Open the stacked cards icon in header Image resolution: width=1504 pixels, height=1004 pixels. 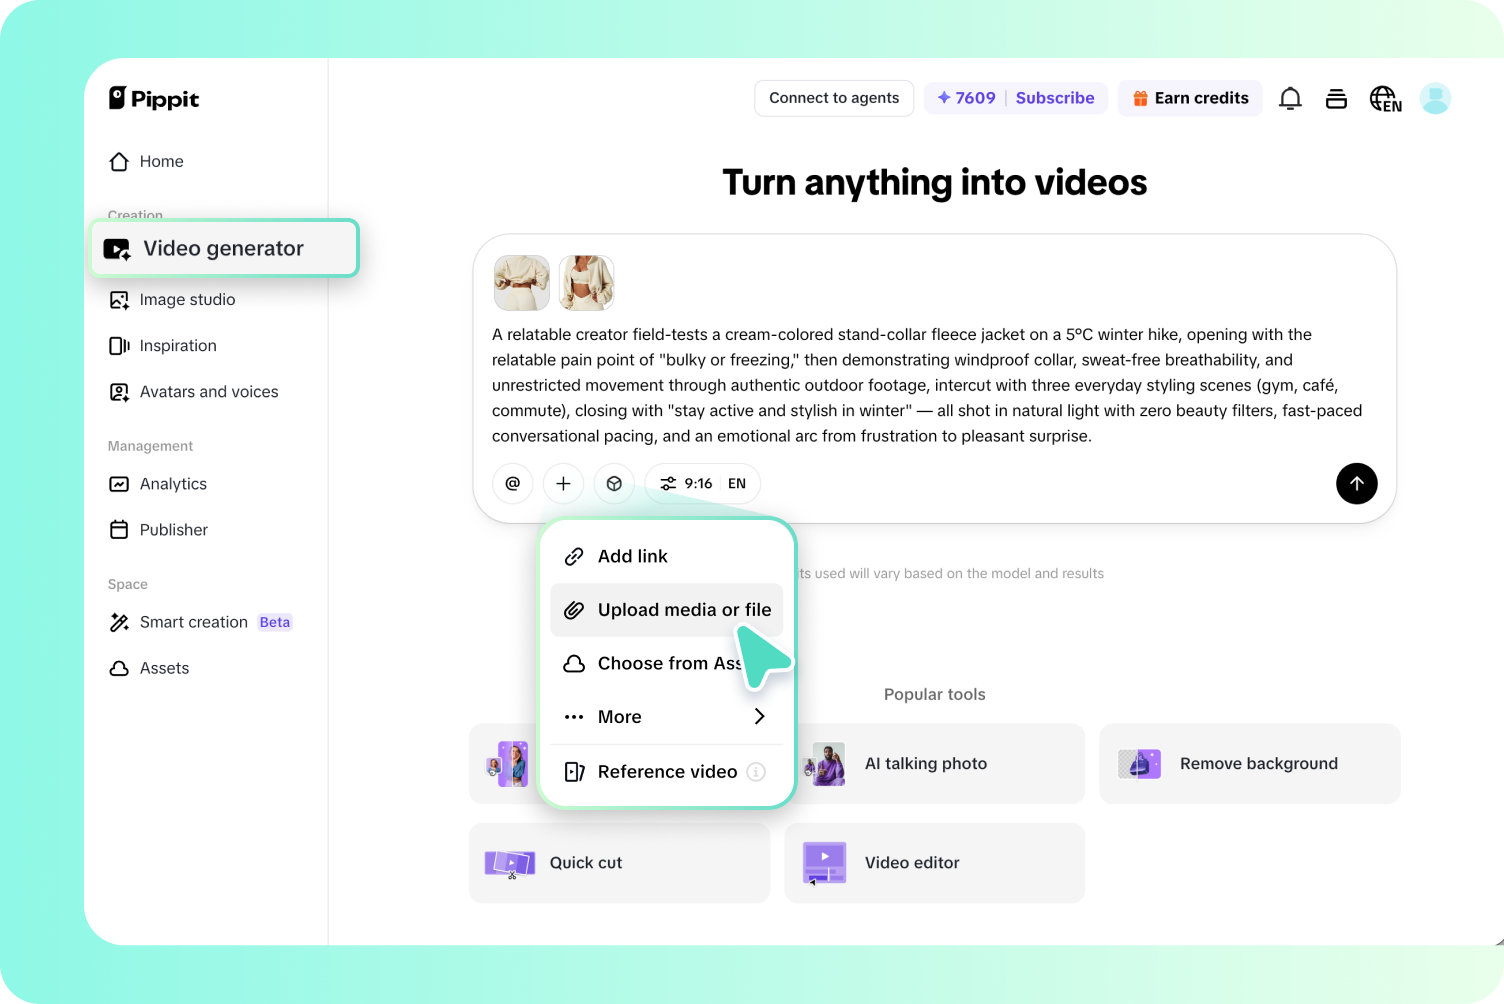[1336, 98]
